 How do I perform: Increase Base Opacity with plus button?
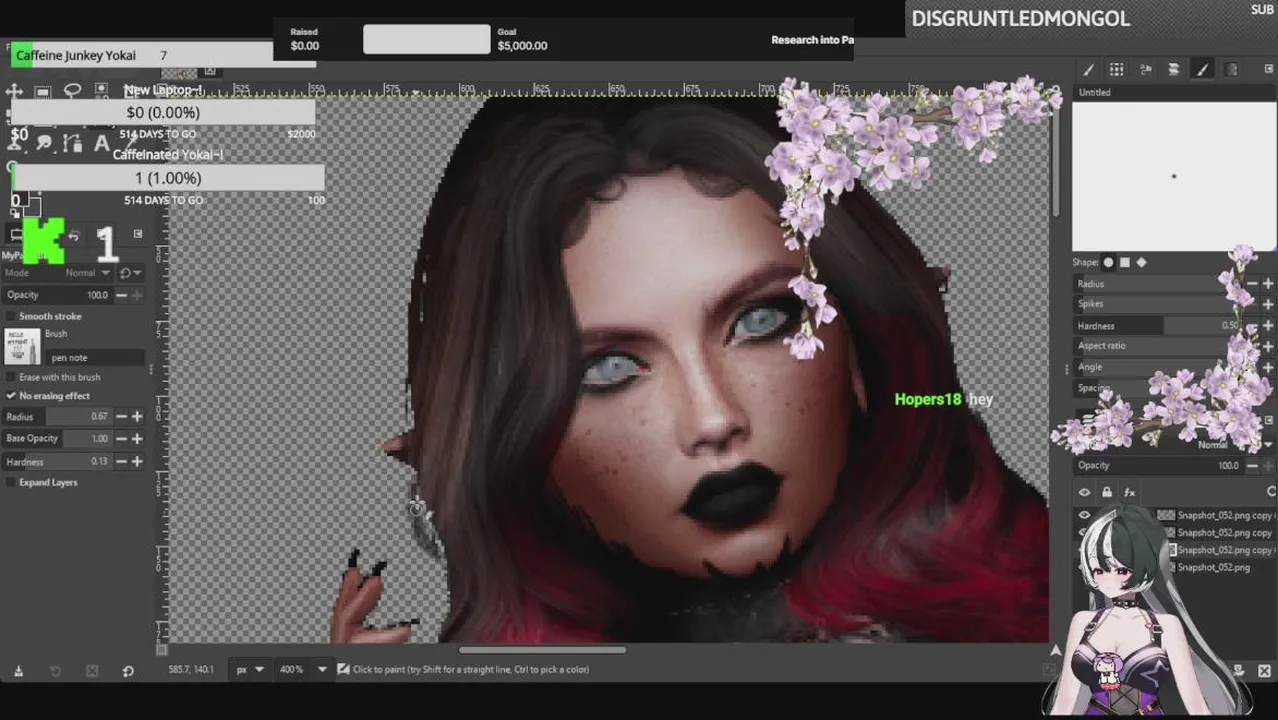coord(137,438)
